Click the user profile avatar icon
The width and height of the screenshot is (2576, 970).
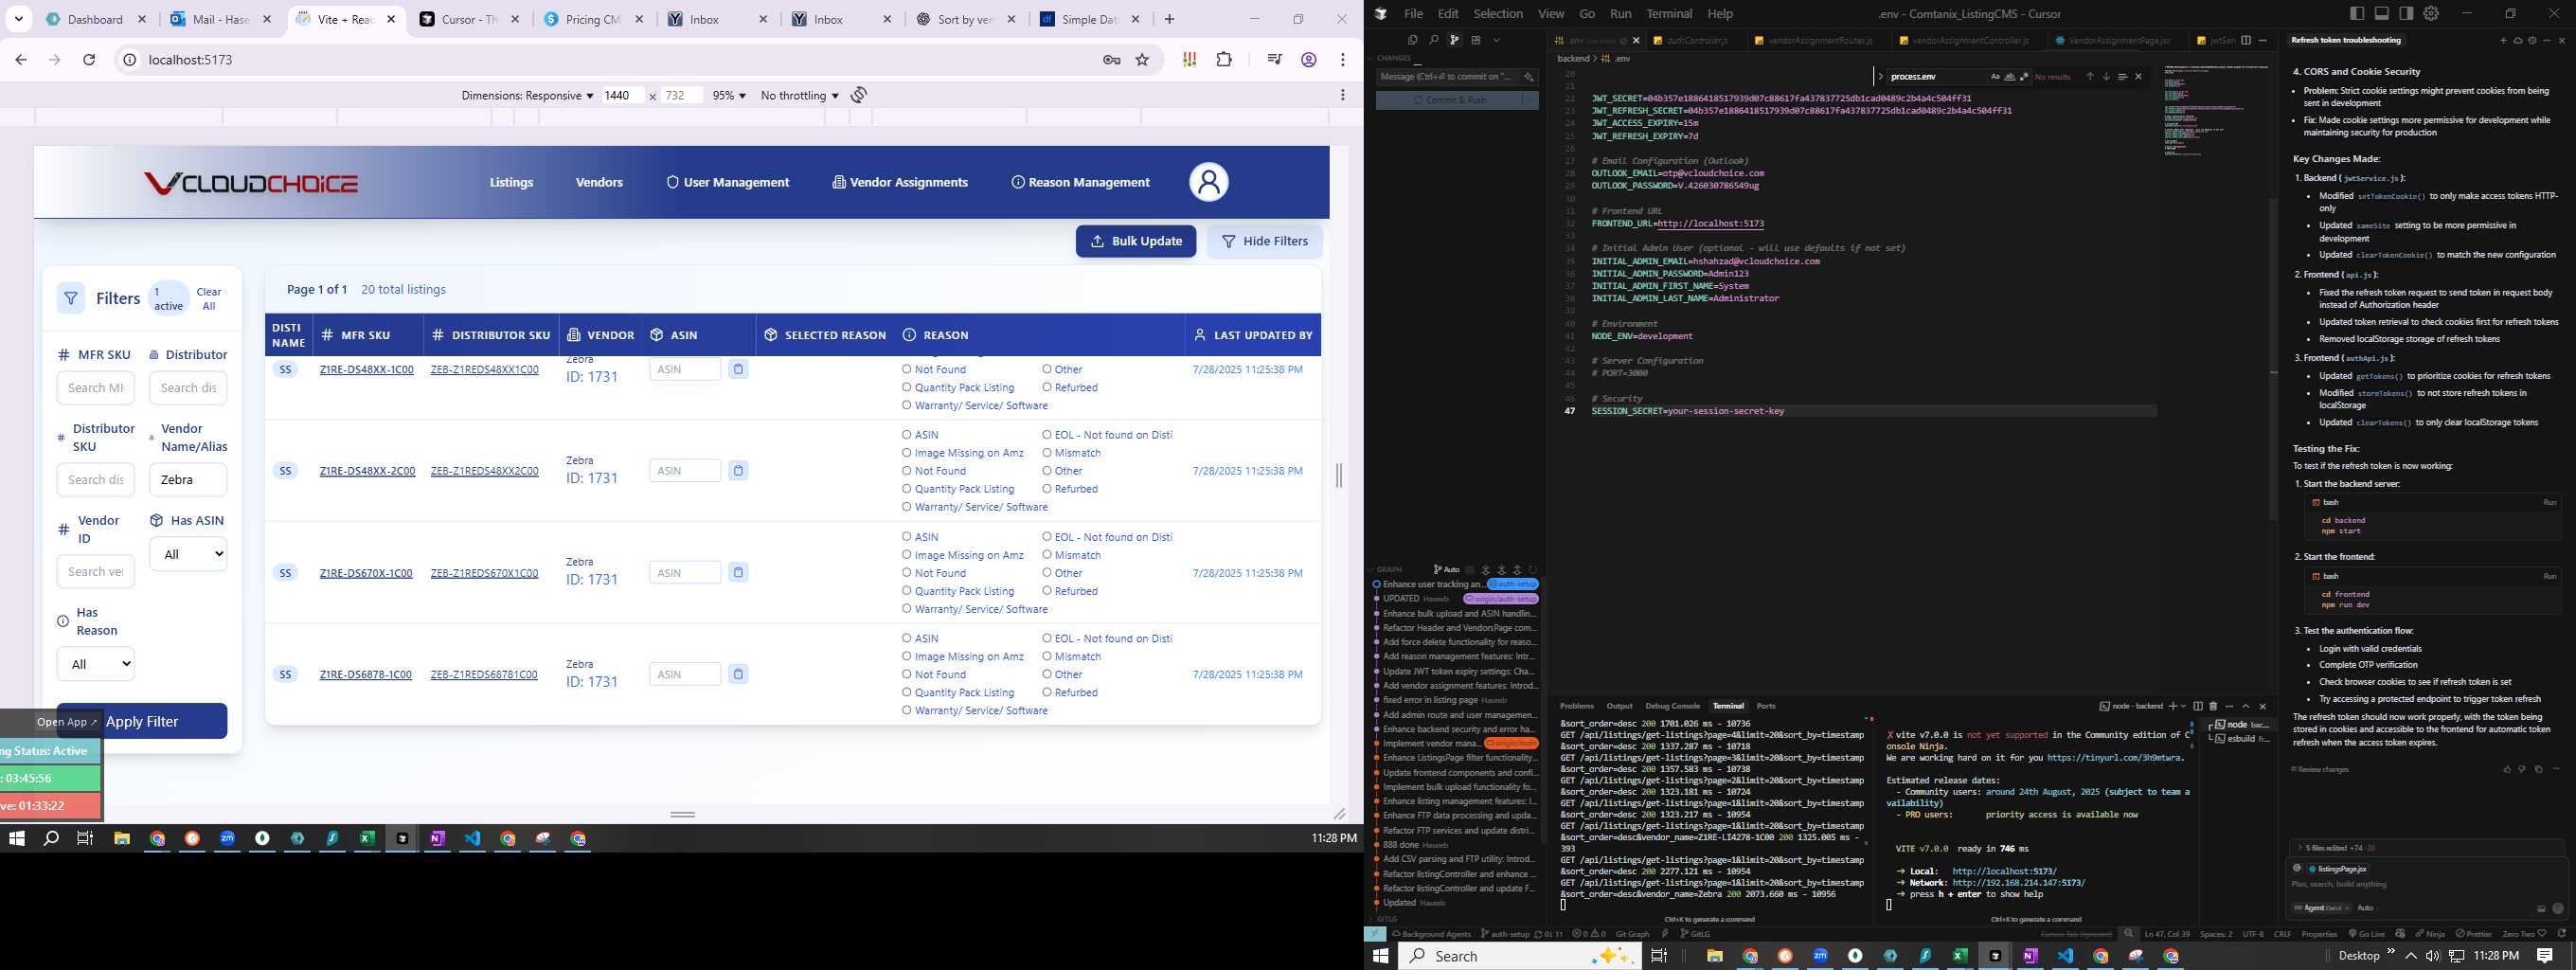[x=1208, y=182]
